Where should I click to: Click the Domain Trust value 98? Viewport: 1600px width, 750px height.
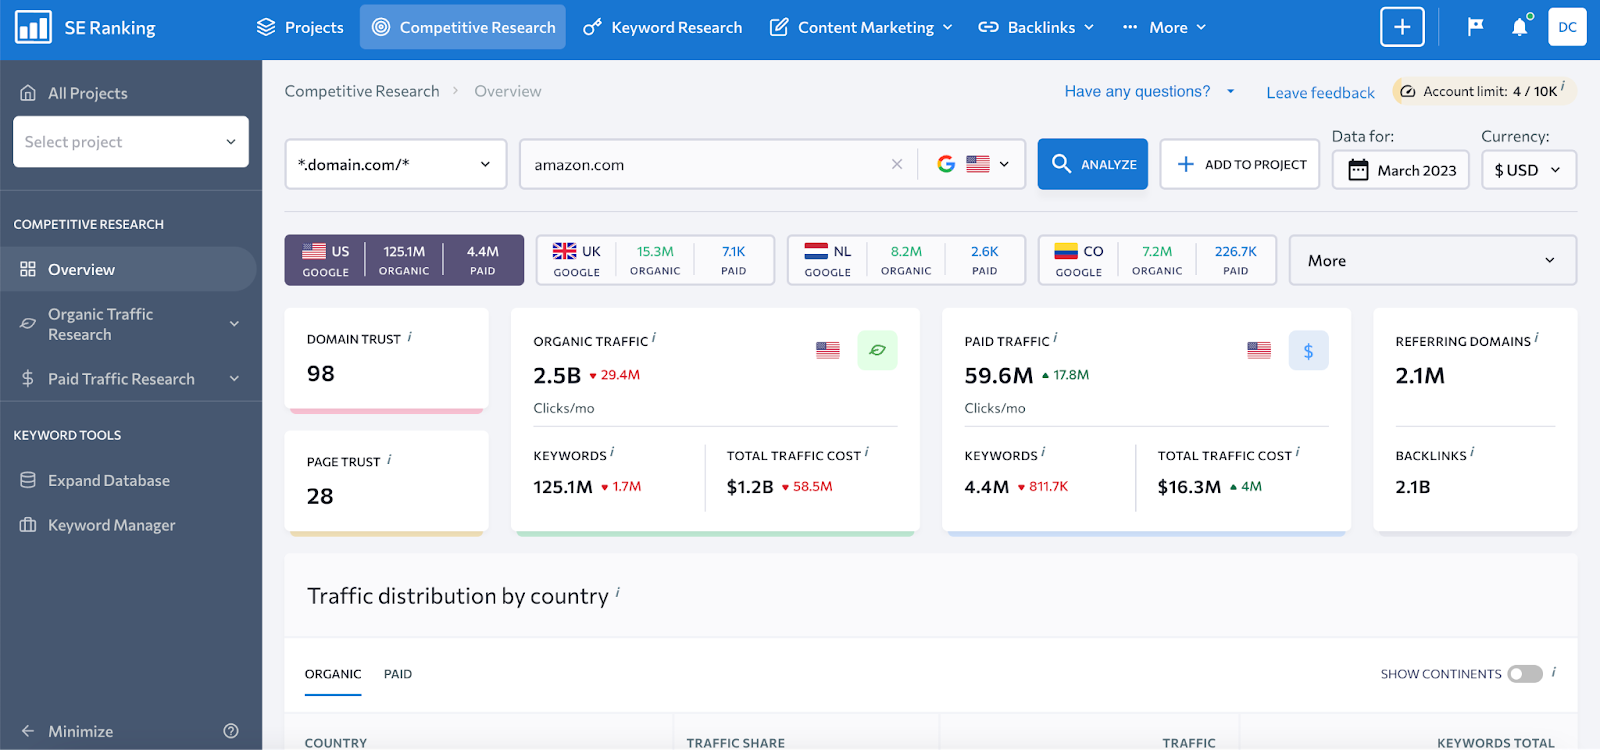[321, 374]
